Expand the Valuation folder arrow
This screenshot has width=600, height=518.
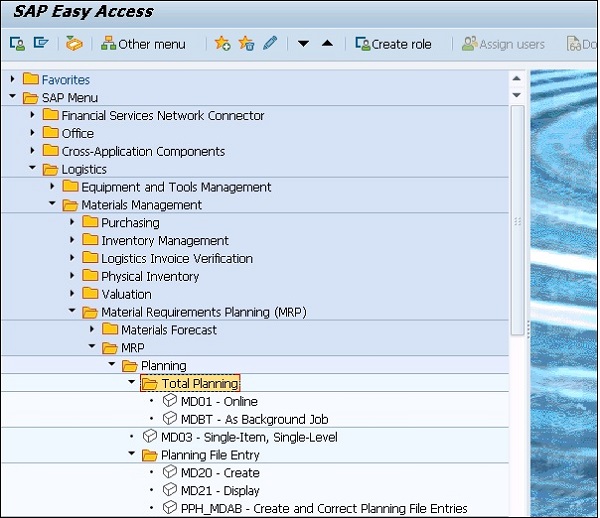click(72, 293)
